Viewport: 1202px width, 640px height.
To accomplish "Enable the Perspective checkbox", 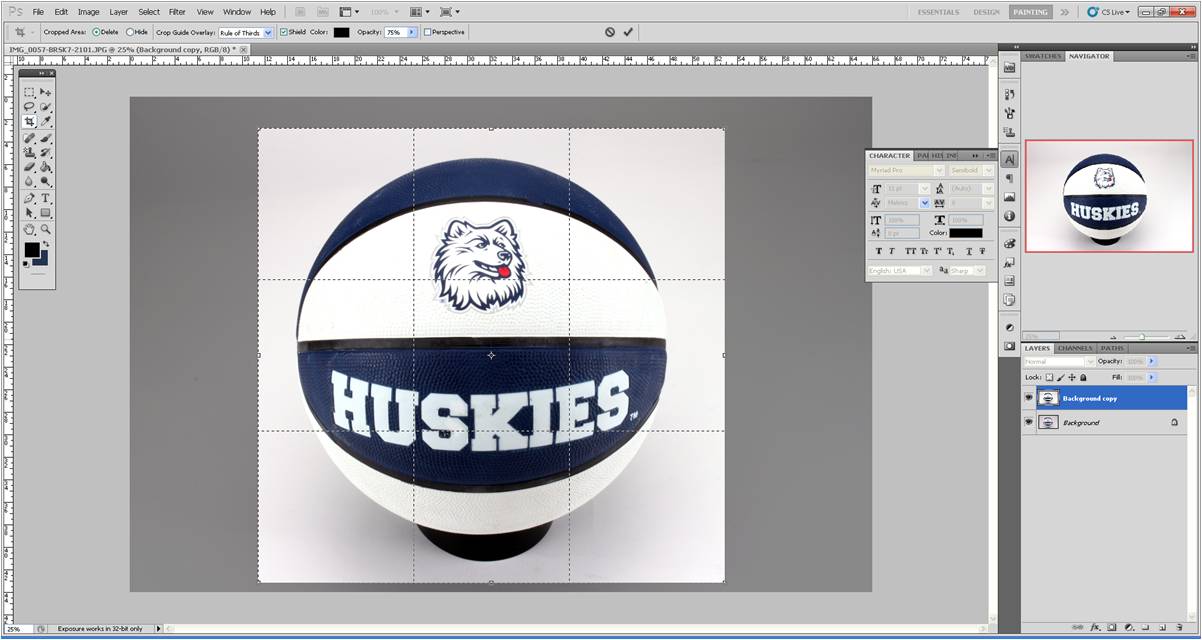I will 428,32.
